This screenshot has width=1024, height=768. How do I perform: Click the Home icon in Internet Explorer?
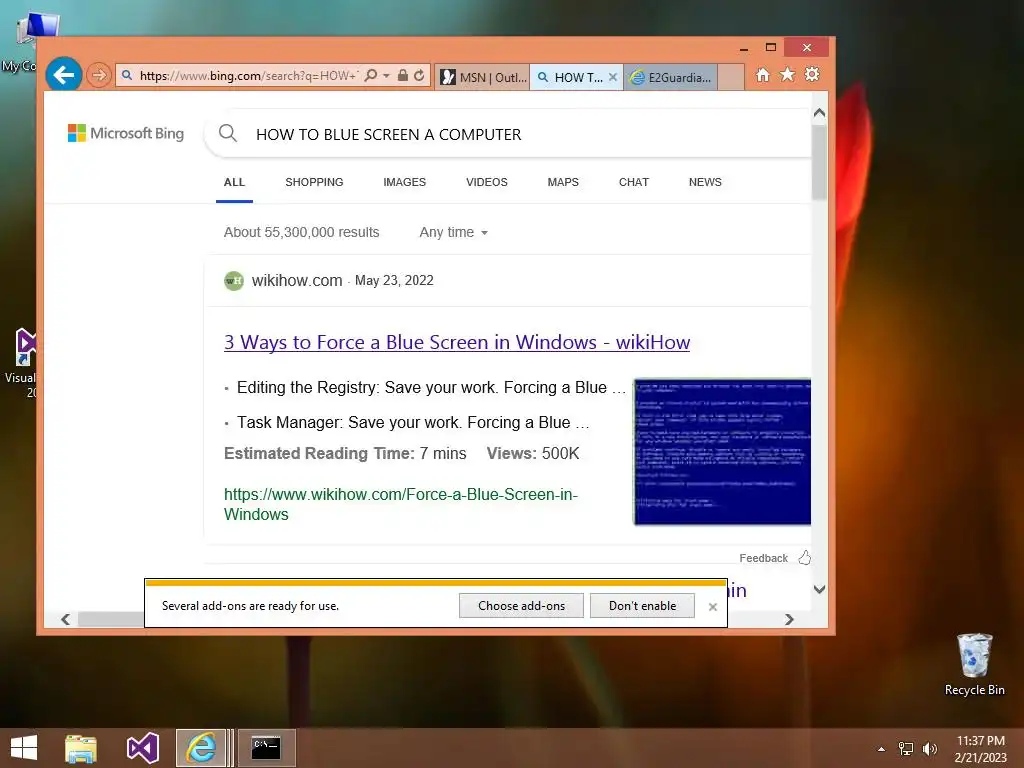763,75
